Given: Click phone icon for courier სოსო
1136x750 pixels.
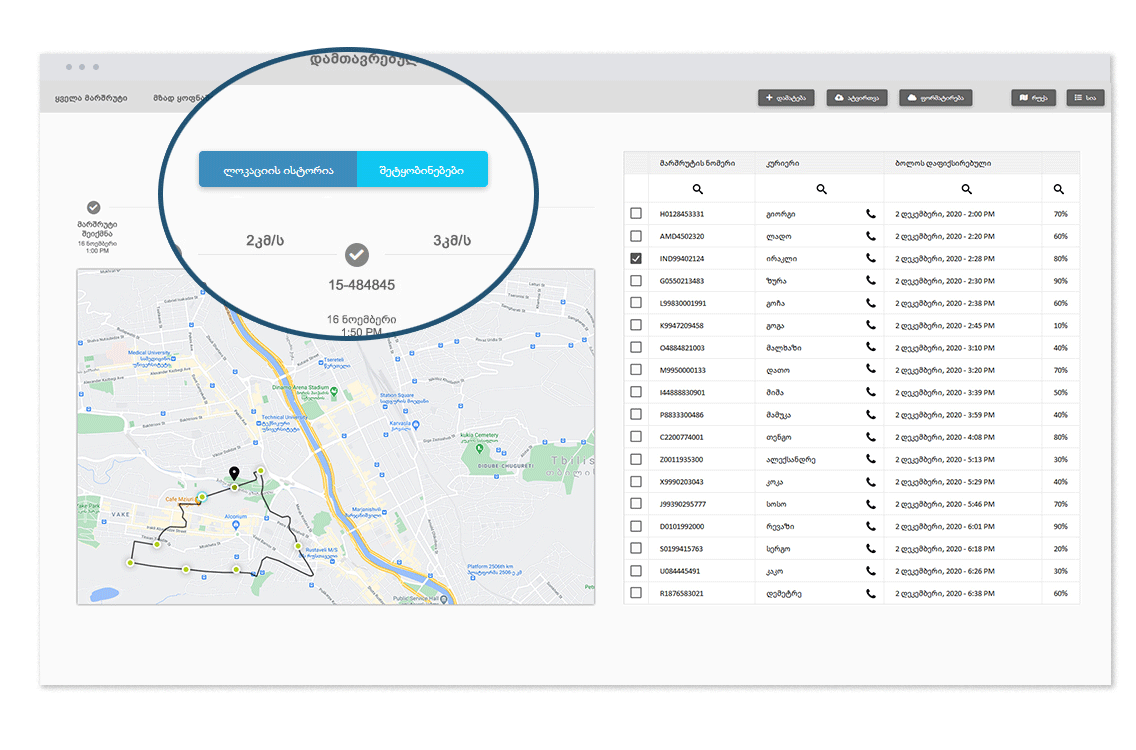Looking at the screenshot, I should coord(870,504).
